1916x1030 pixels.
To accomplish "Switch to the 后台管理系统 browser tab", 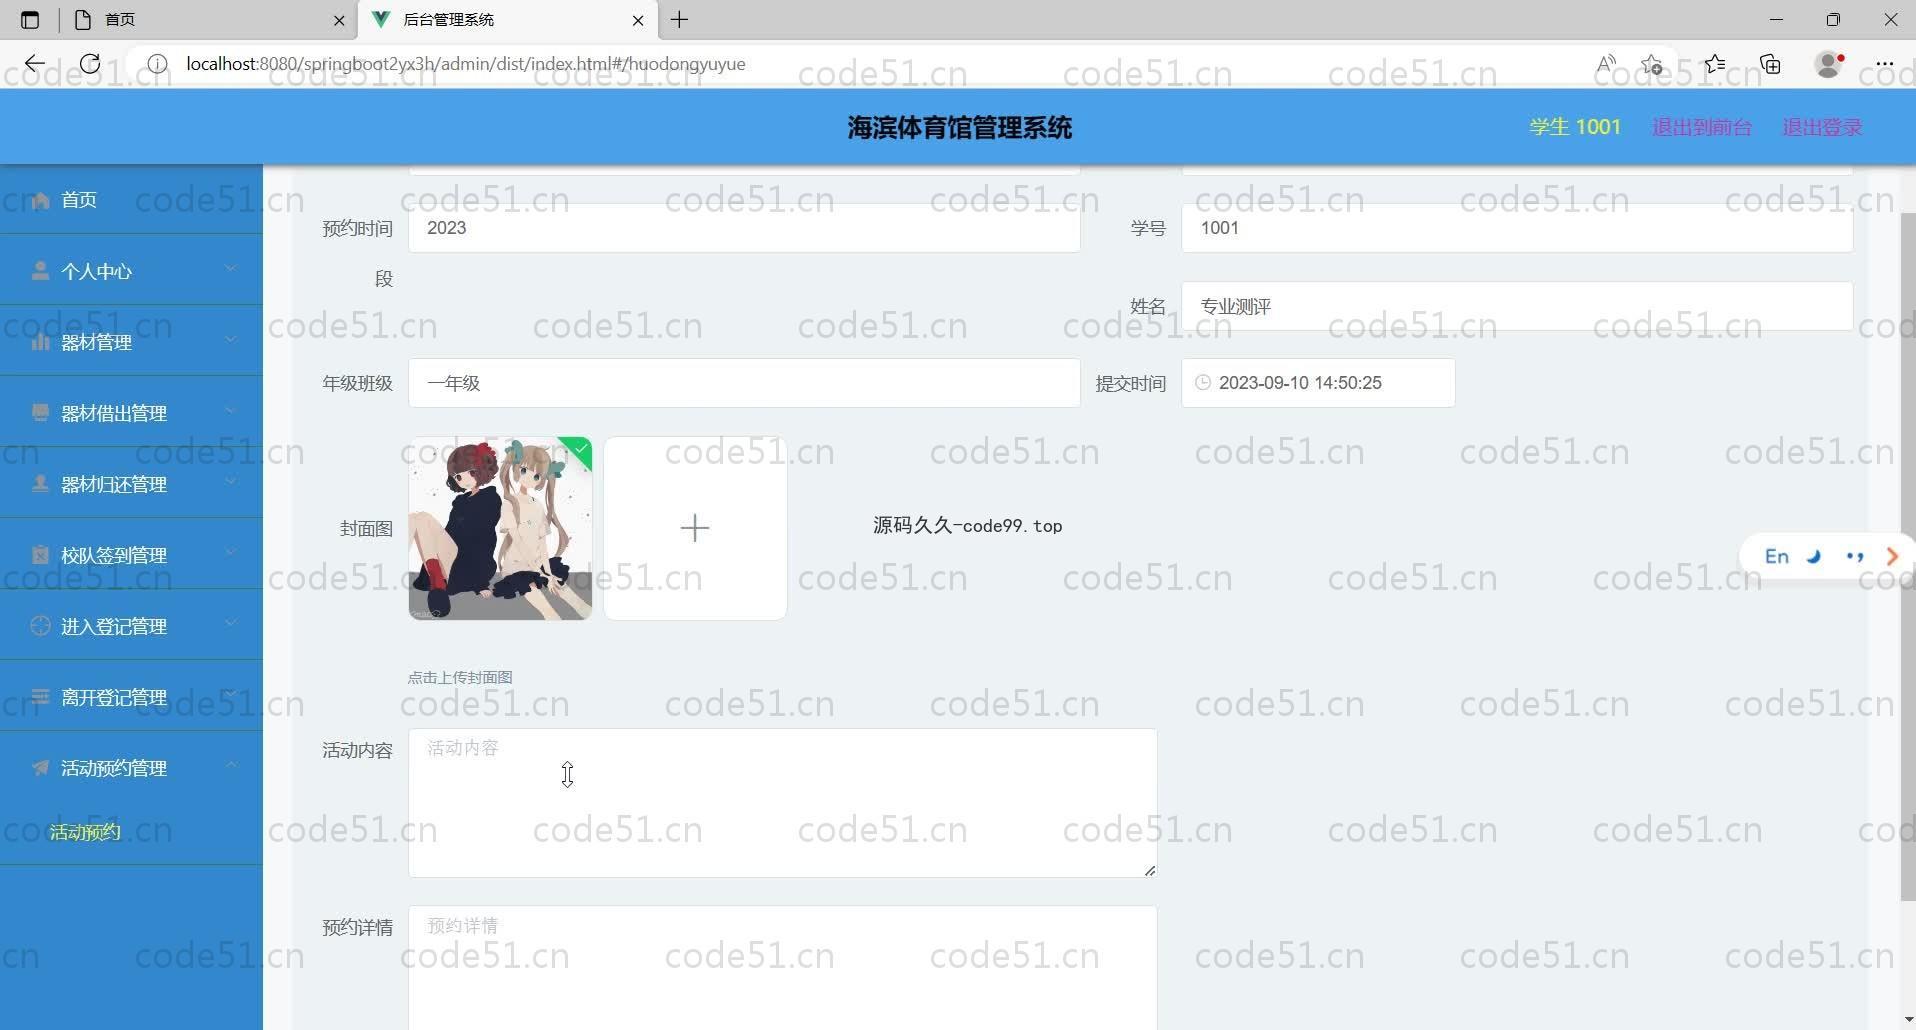I will coord(506,20).
